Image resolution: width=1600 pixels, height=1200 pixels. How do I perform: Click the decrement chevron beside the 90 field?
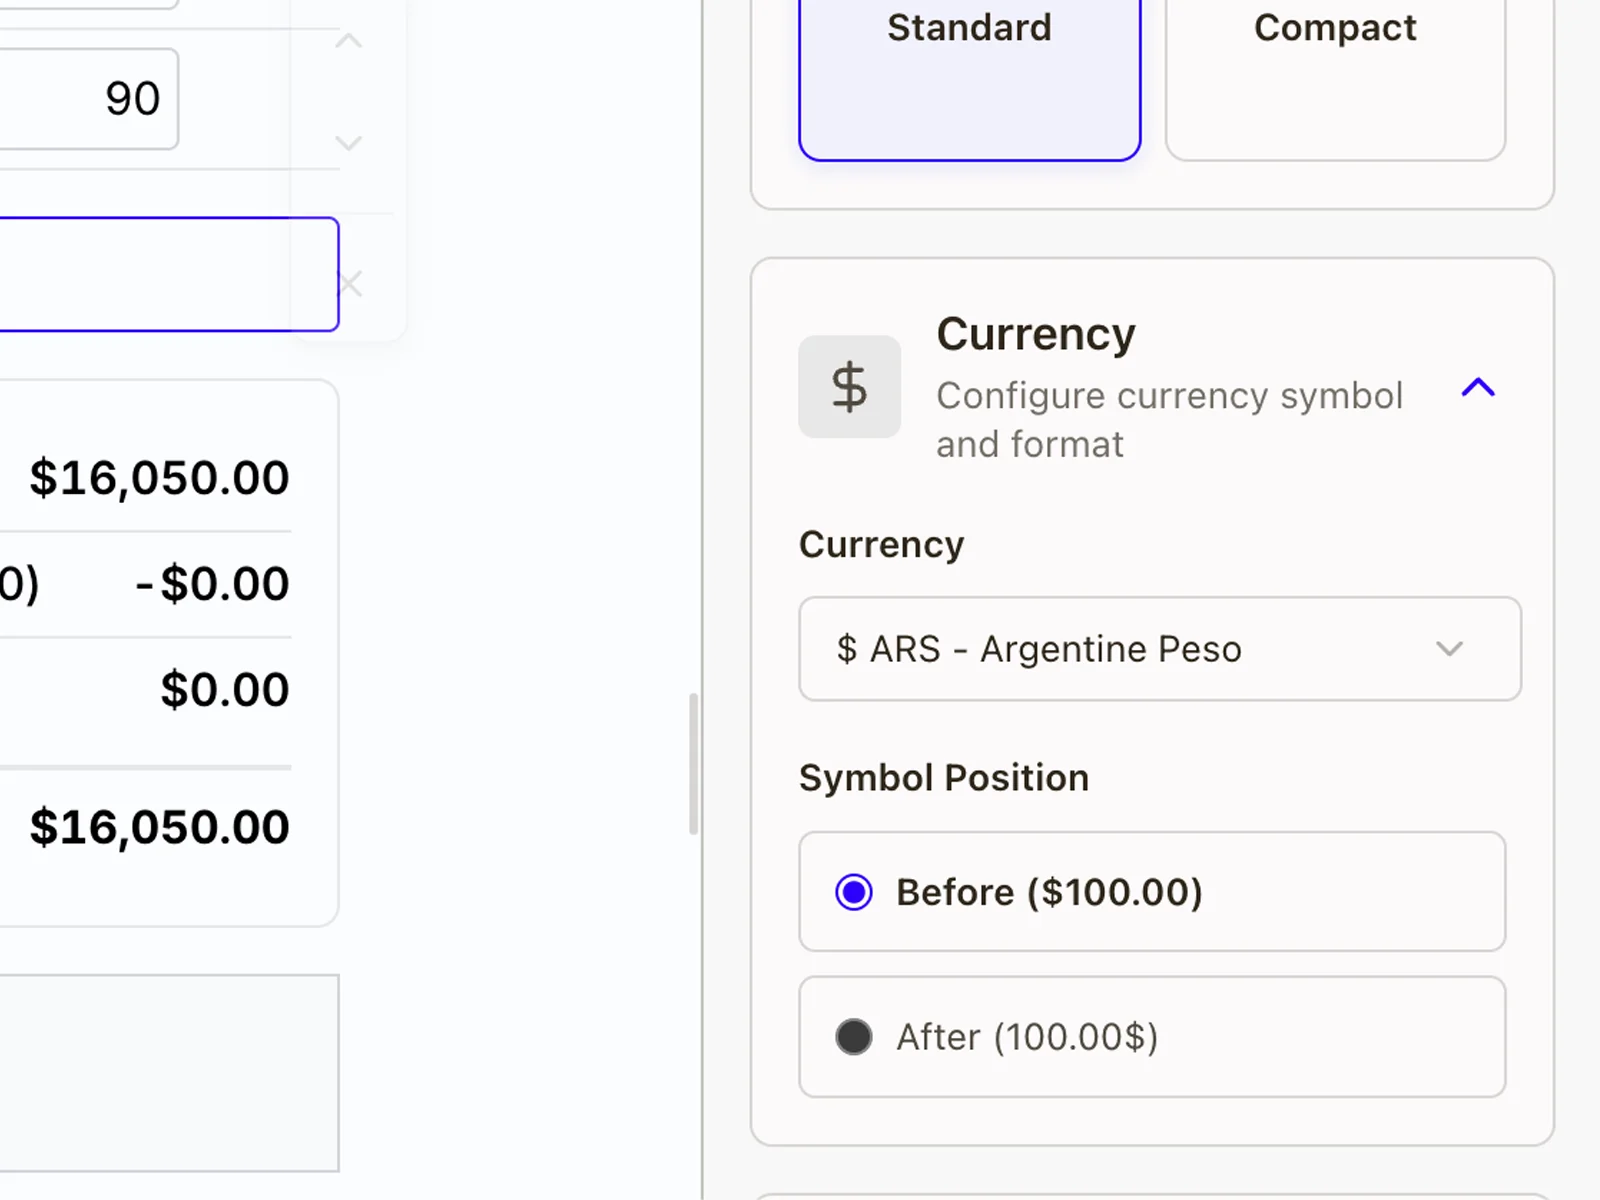click(x=348, y=143)
